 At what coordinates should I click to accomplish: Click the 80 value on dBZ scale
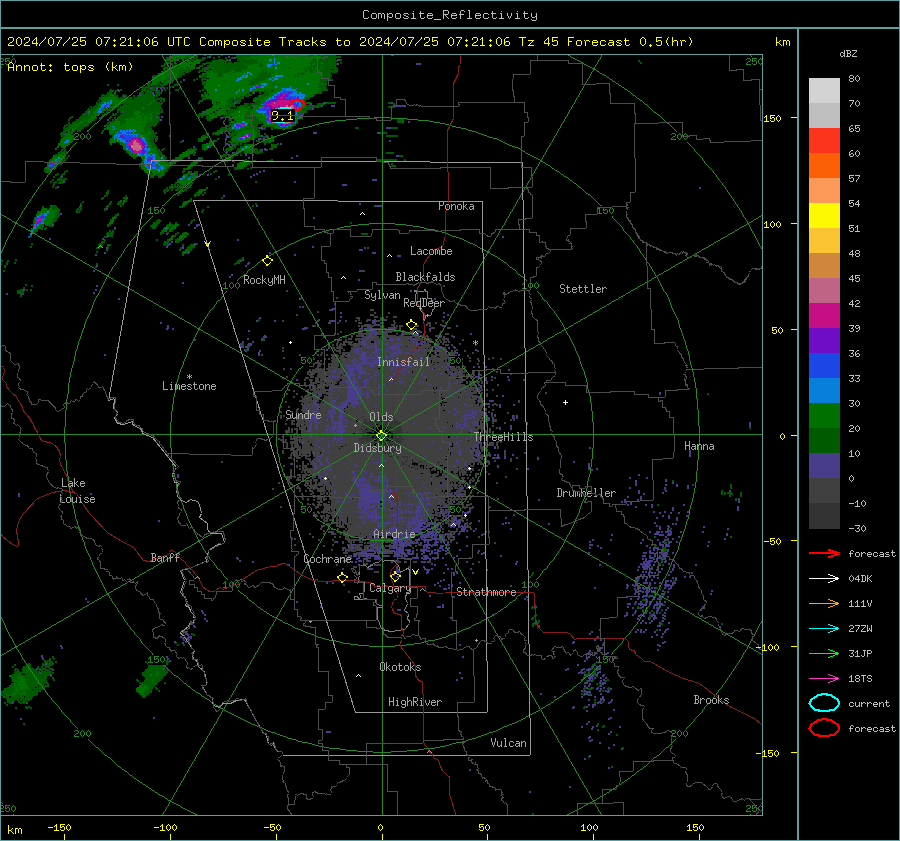click(x=854, y=79)
